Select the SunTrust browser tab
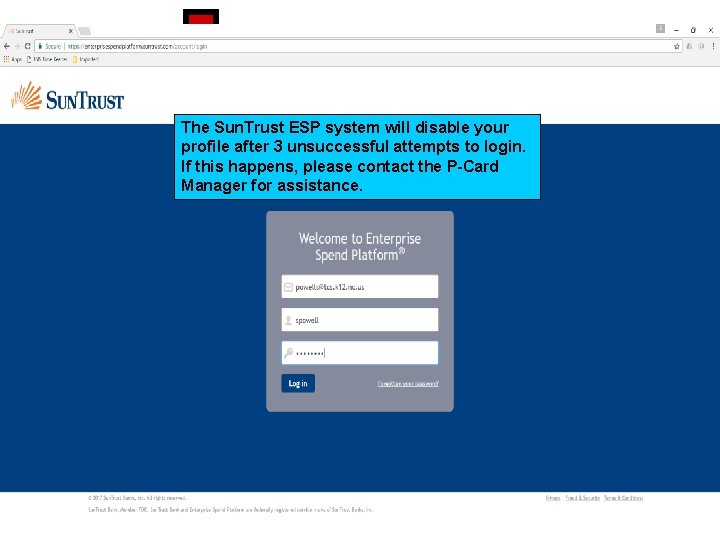The height and width of the screenshot is (540, 720). pos(39,31)
